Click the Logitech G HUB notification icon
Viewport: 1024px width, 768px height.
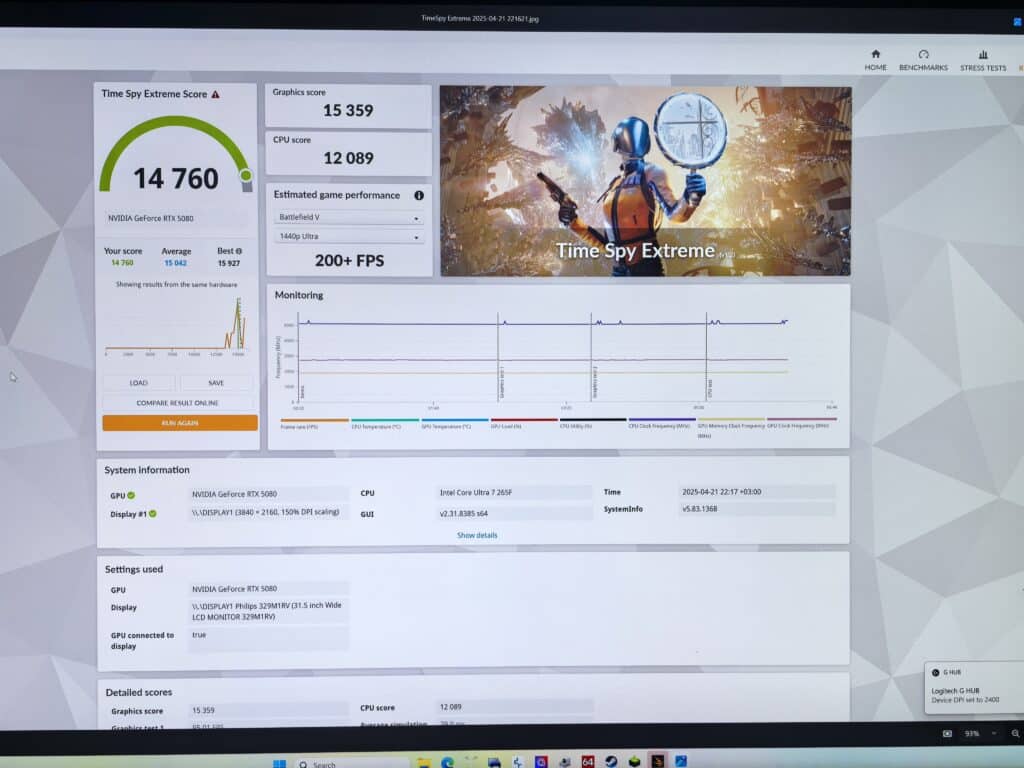pos(935,673)
